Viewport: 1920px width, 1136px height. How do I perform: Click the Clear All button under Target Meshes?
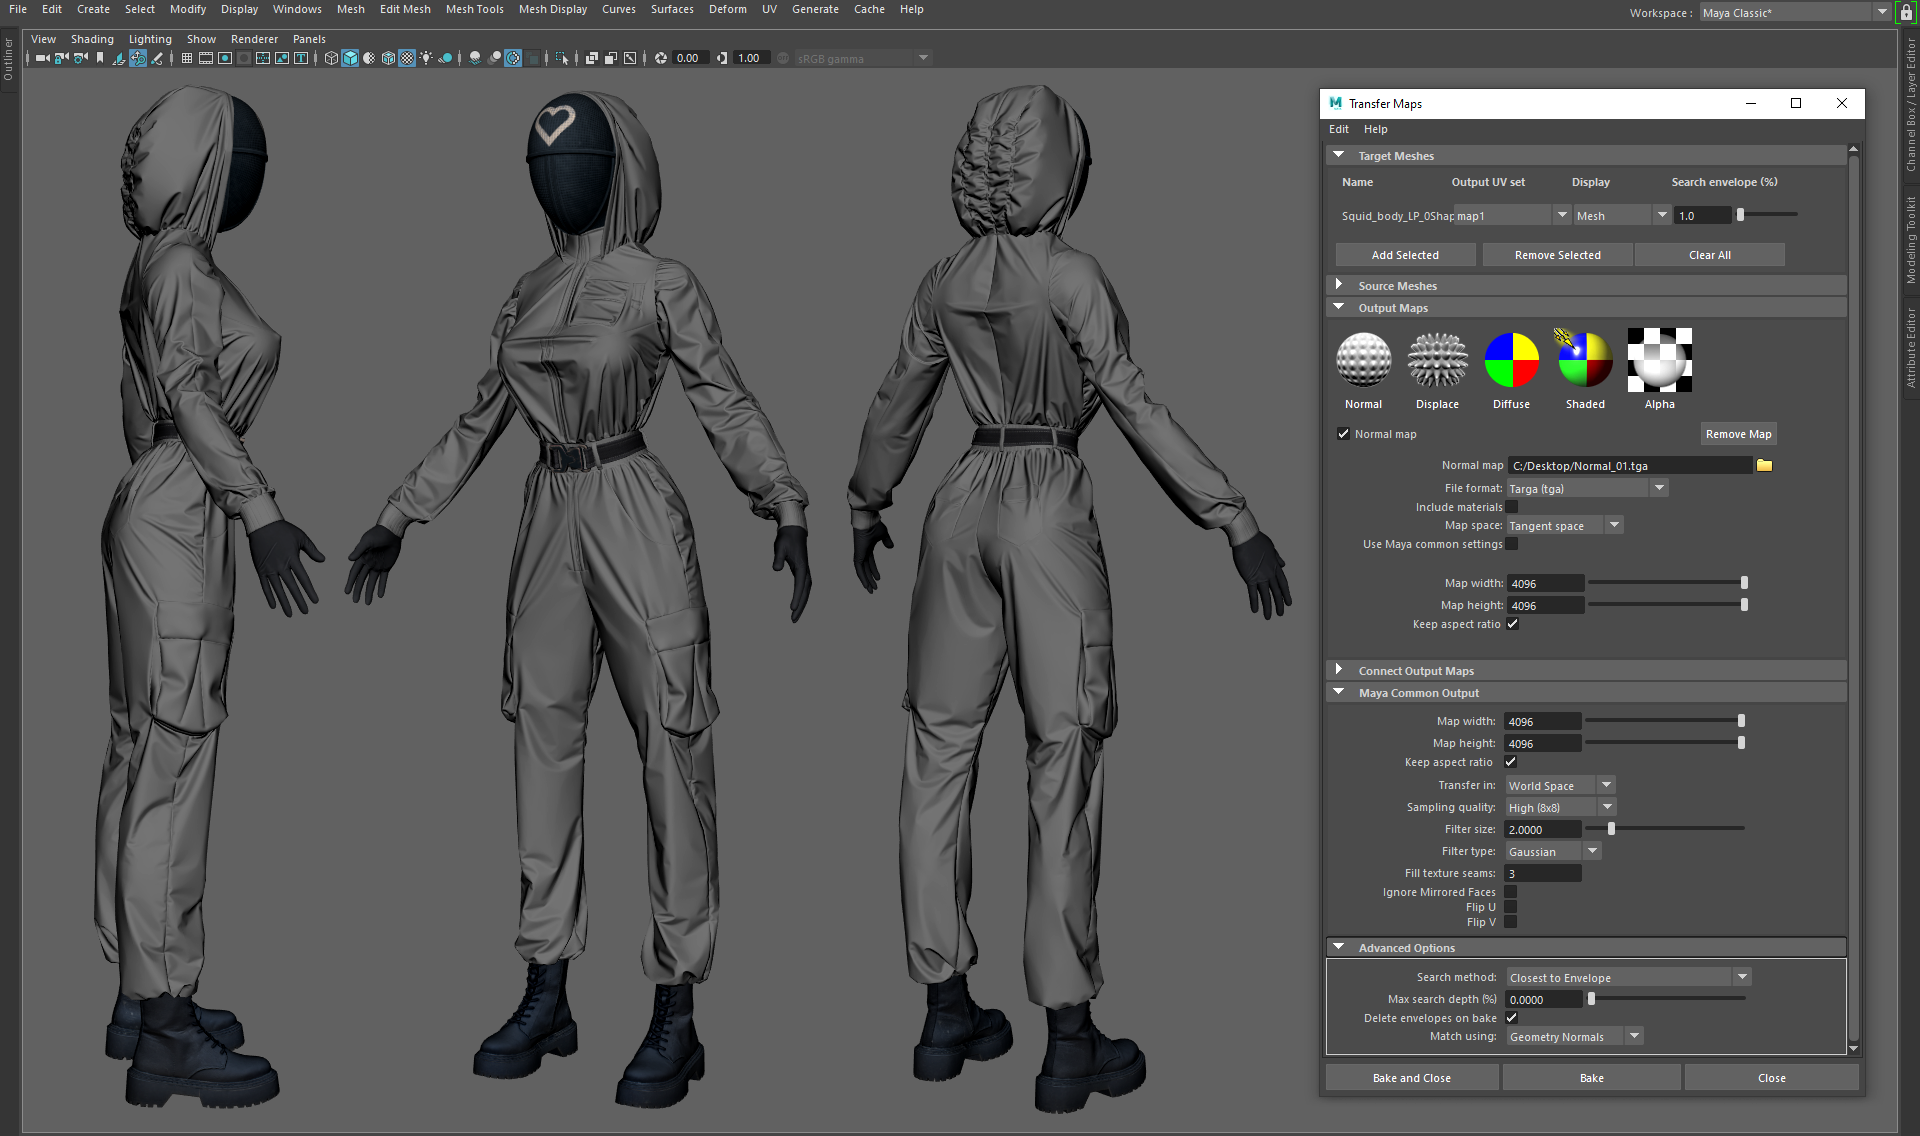(1708, 254)
